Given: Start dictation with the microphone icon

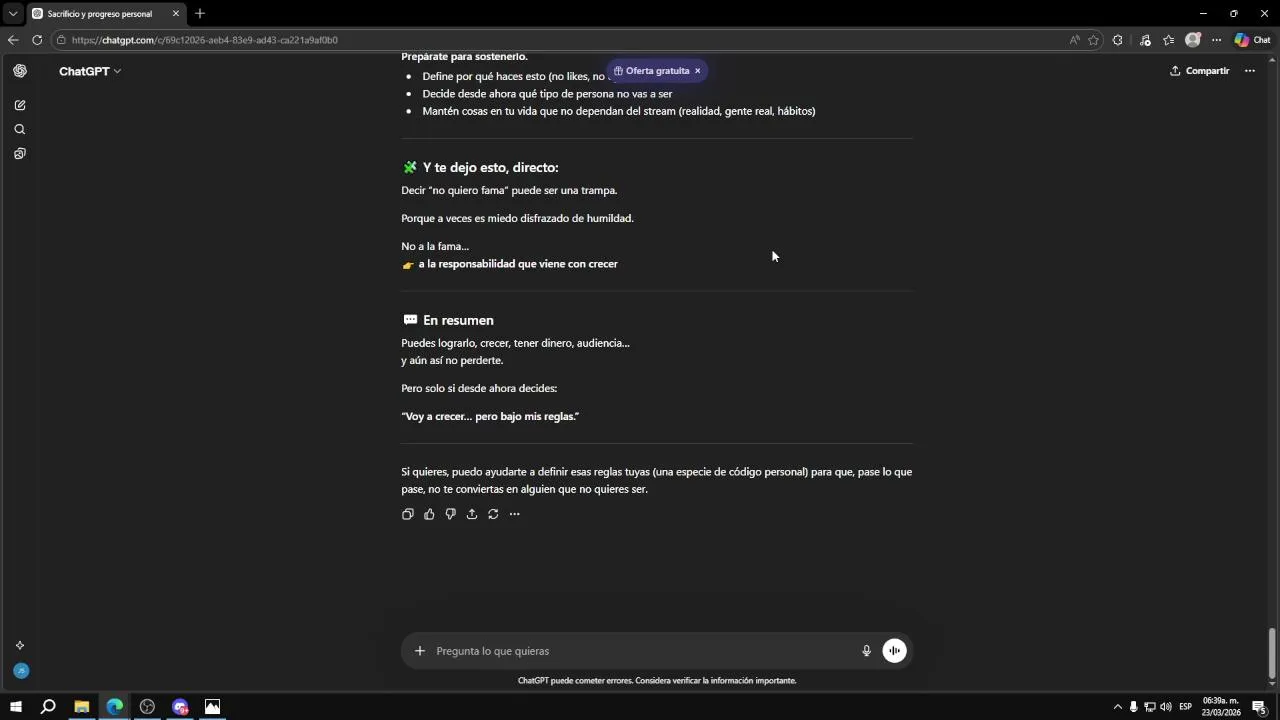Looking at the screenshot, I should coord(867,651).
